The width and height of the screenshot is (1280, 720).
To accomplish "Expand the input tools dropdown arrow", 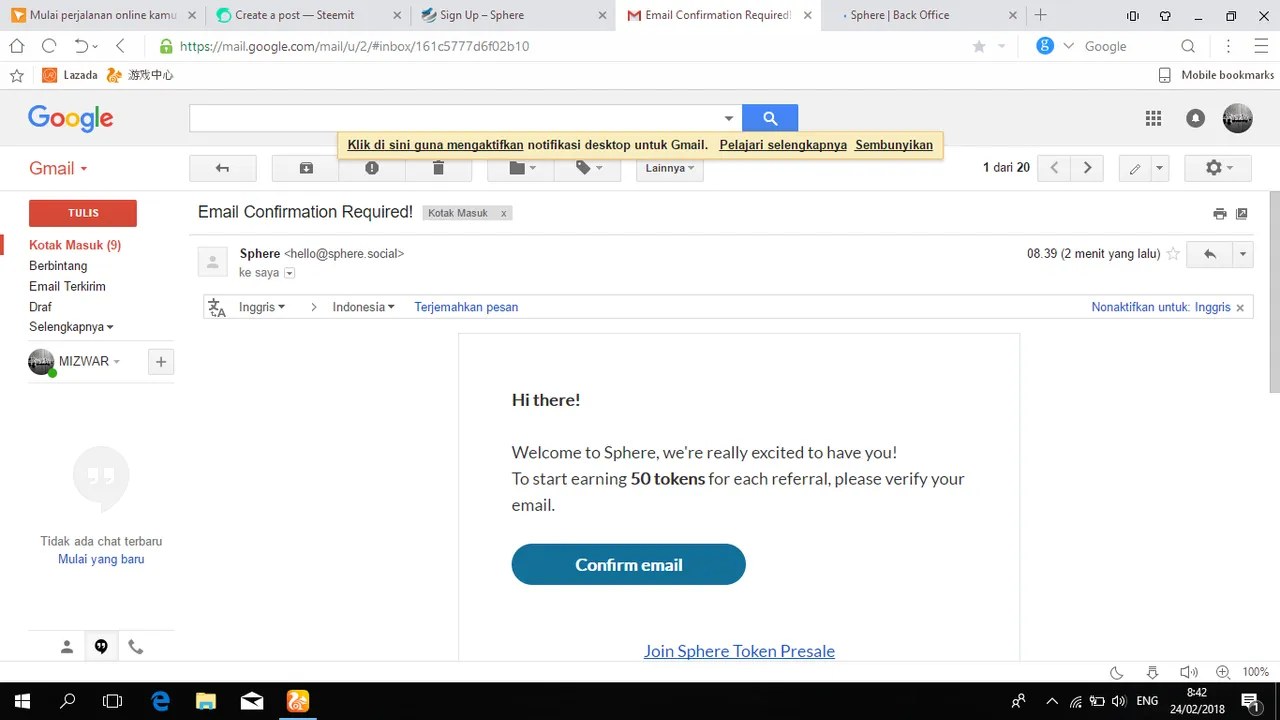I will pyautogui.click(x=1160, y=168).
